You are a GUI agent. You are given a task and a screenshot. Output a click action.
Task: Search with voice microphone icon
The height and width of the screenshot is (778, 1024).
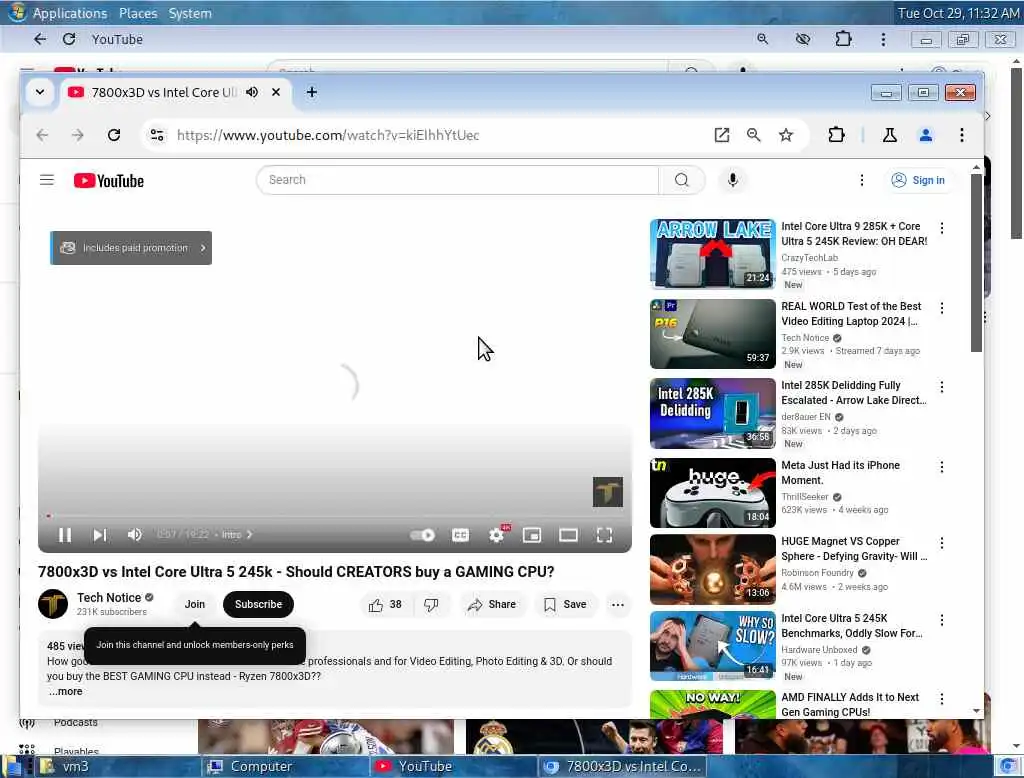tap(733, 180)
